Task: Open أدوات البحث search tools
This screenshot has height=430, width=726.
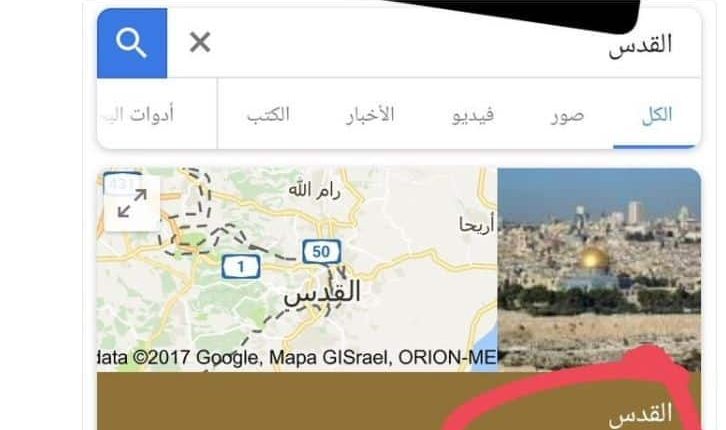Action: coord(138,115)
